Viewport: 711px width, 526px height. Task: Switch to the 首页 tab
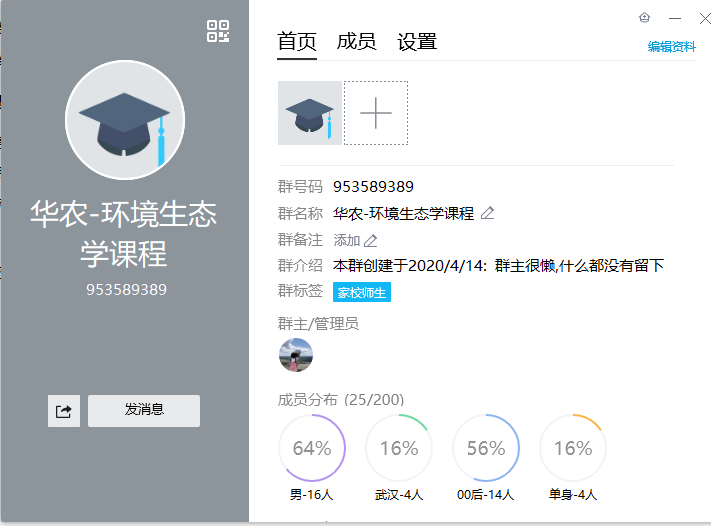[x=297, y=42]
